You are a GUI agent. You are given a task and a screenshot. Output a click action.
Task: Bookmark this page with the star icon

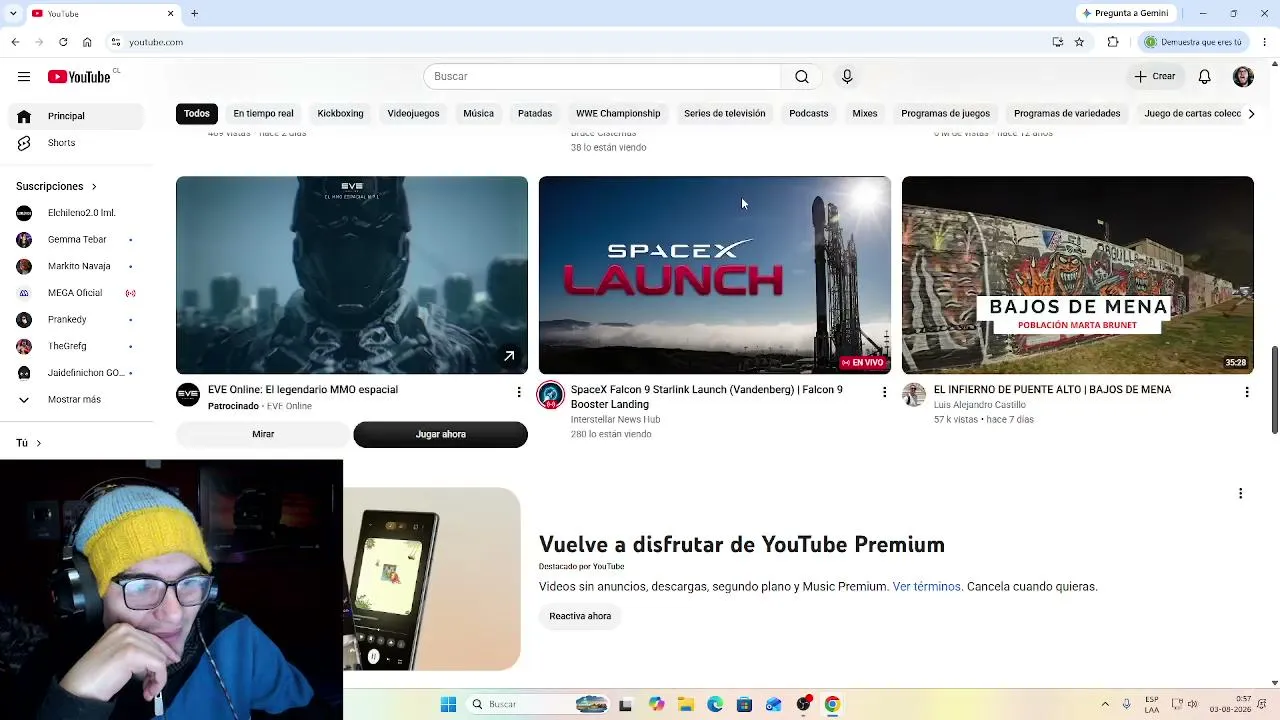click(1079, 42)
